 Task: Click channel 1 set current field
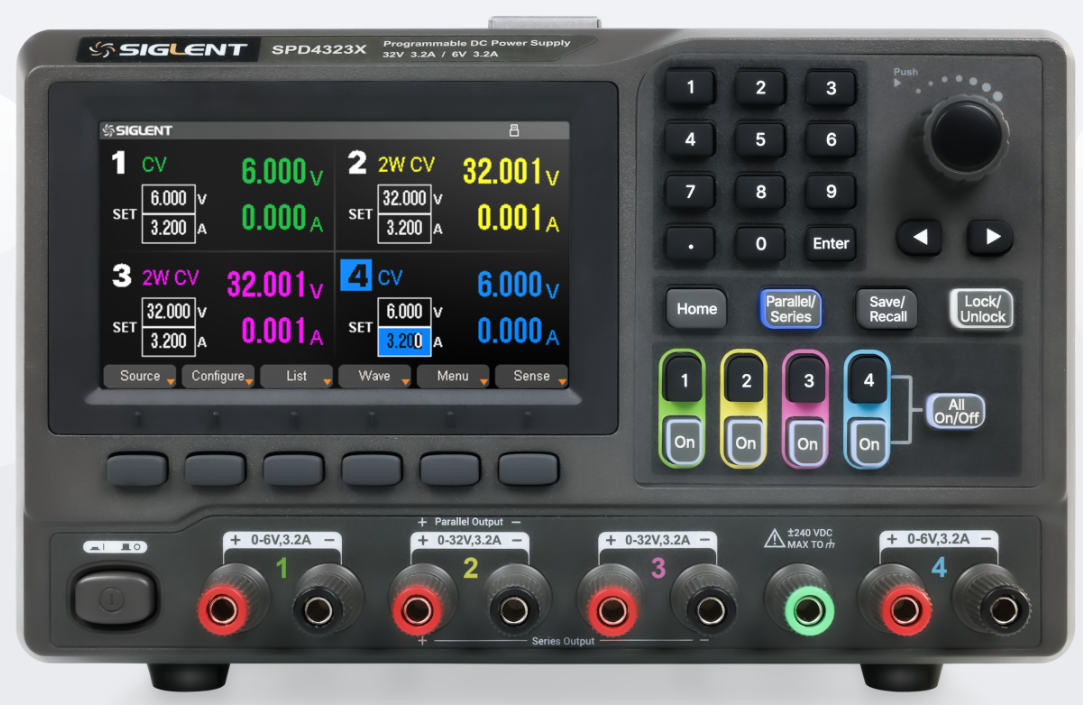169,228
